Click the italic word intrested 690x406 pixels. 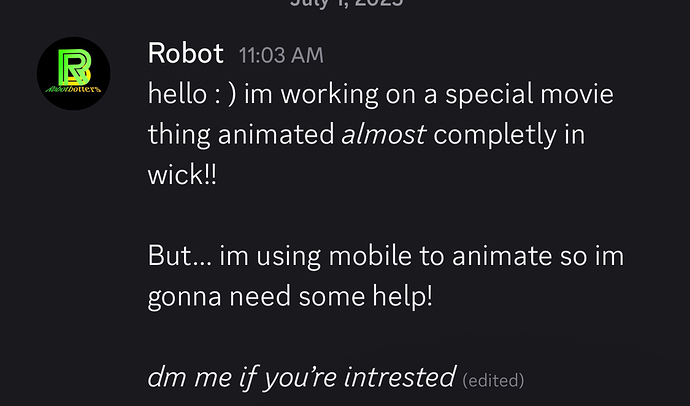pos(400,377)
